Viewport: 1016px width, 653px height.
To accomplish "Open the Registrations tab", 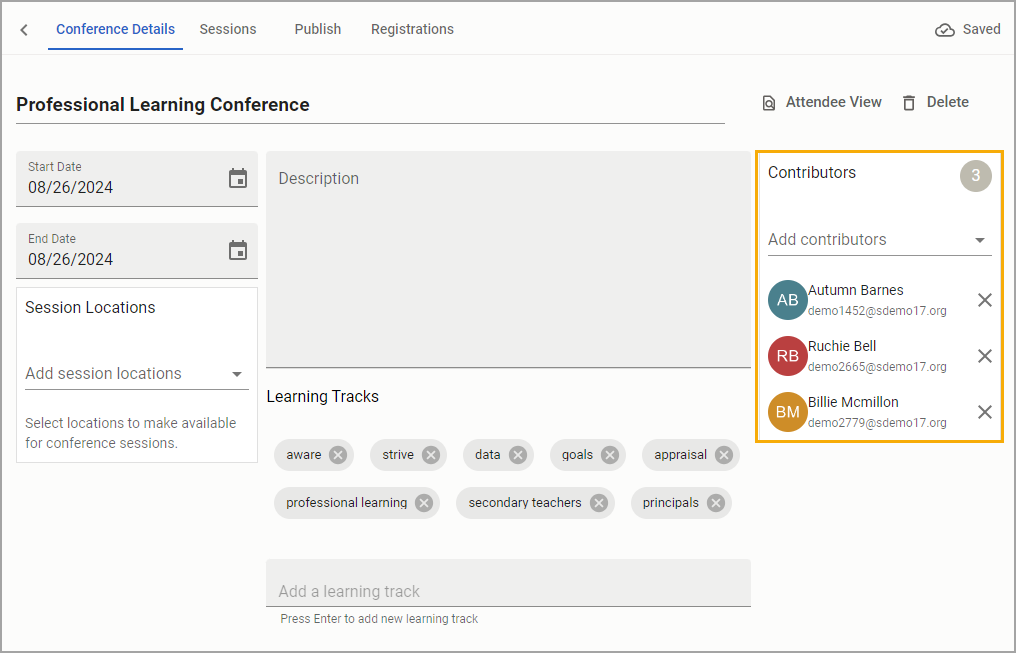I will tap(412, 29).
